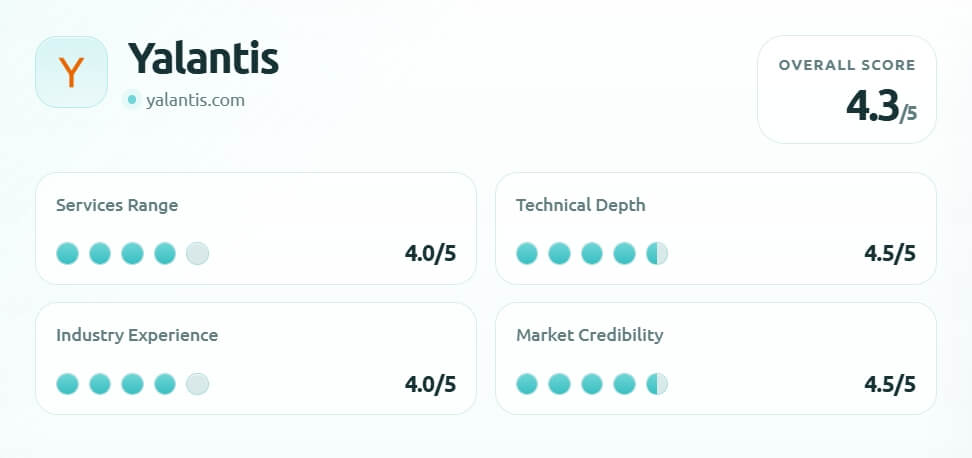Select the Overall Score 4.3/5 card
Viewport: 972px width, 458px height.
[846, 89]
